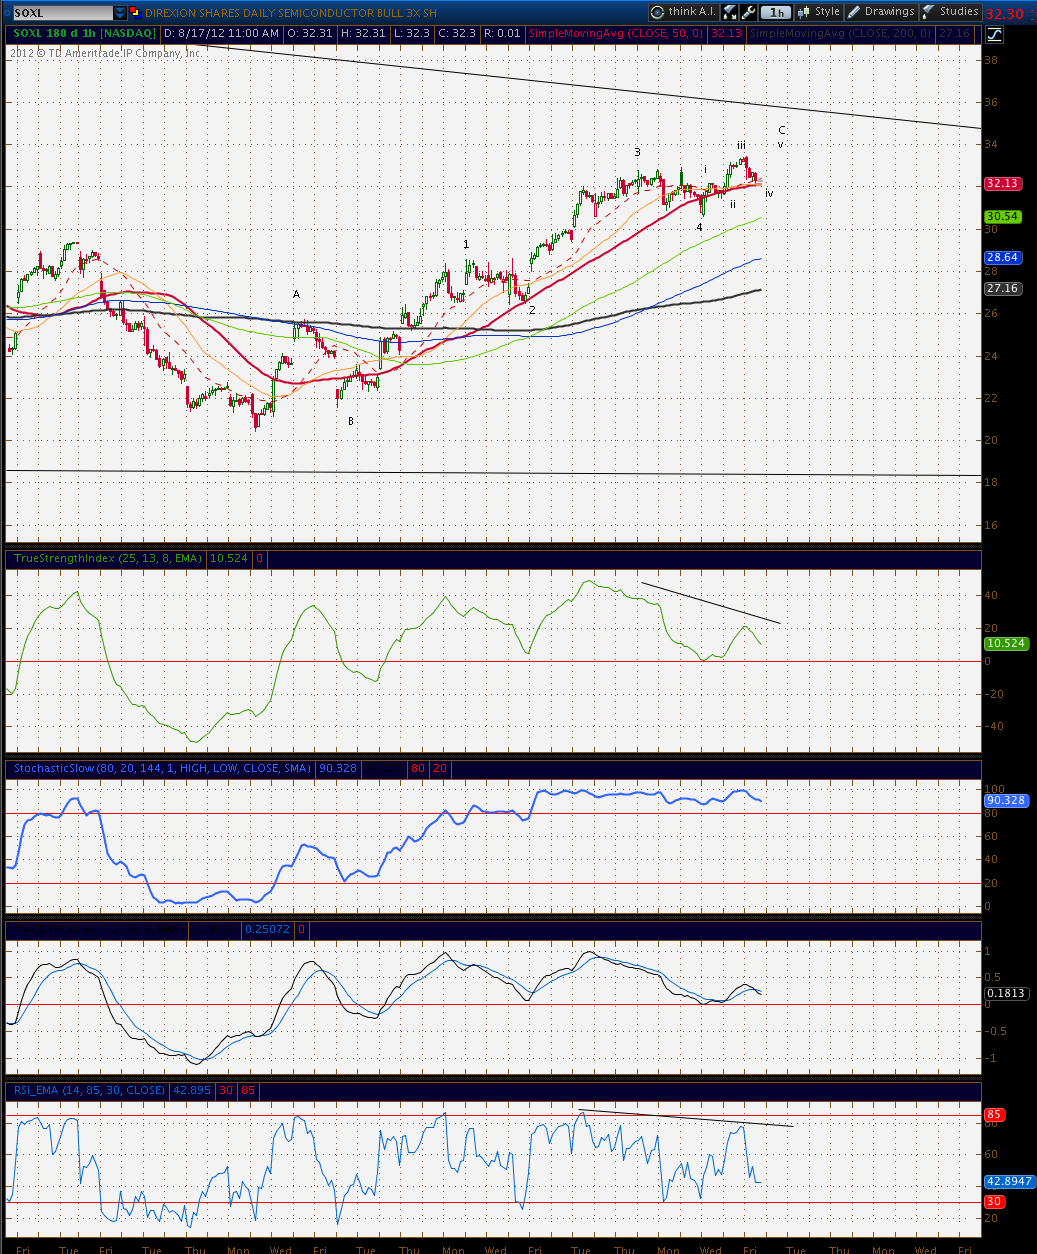Click the 10.524 TSI value bubble
The width and height of the screenshot is (1037, 1254).
tap(1006, 643)
